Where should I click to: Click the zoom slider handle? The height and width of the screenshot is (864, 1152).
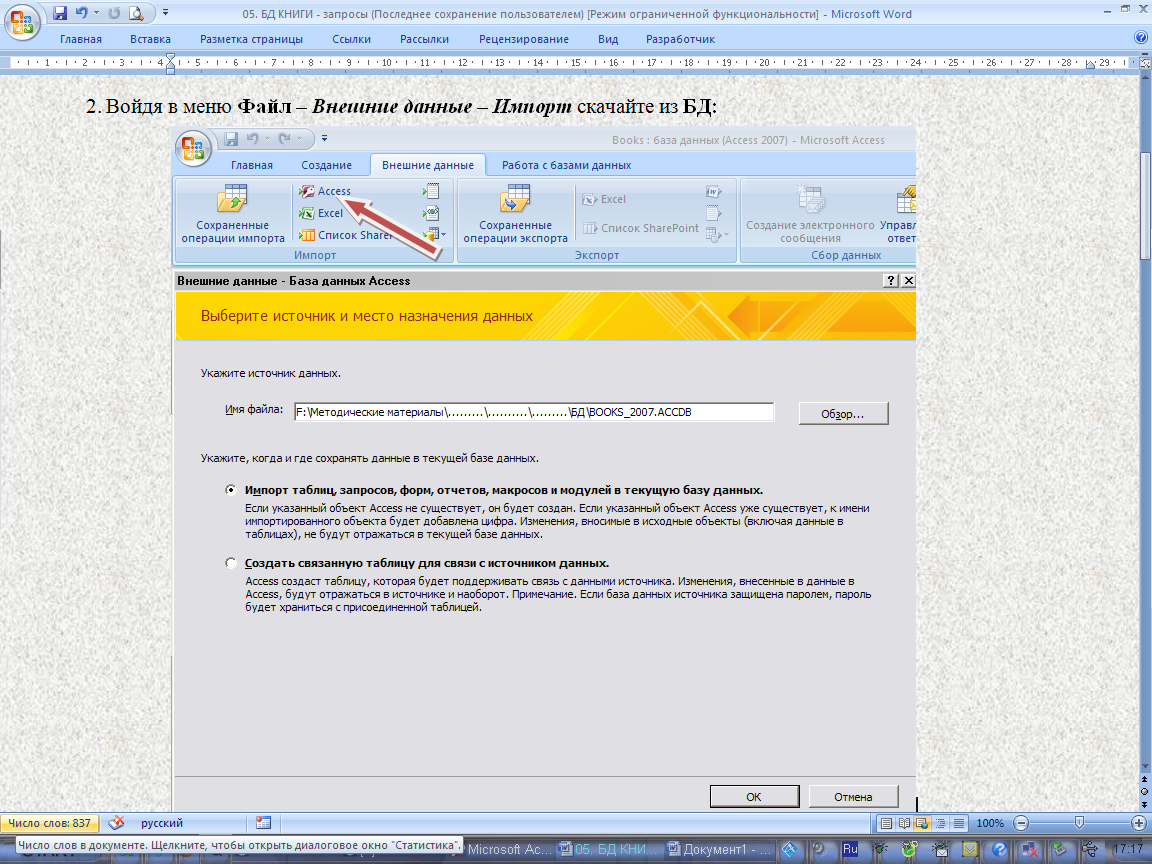click(x=1079, y=823)
